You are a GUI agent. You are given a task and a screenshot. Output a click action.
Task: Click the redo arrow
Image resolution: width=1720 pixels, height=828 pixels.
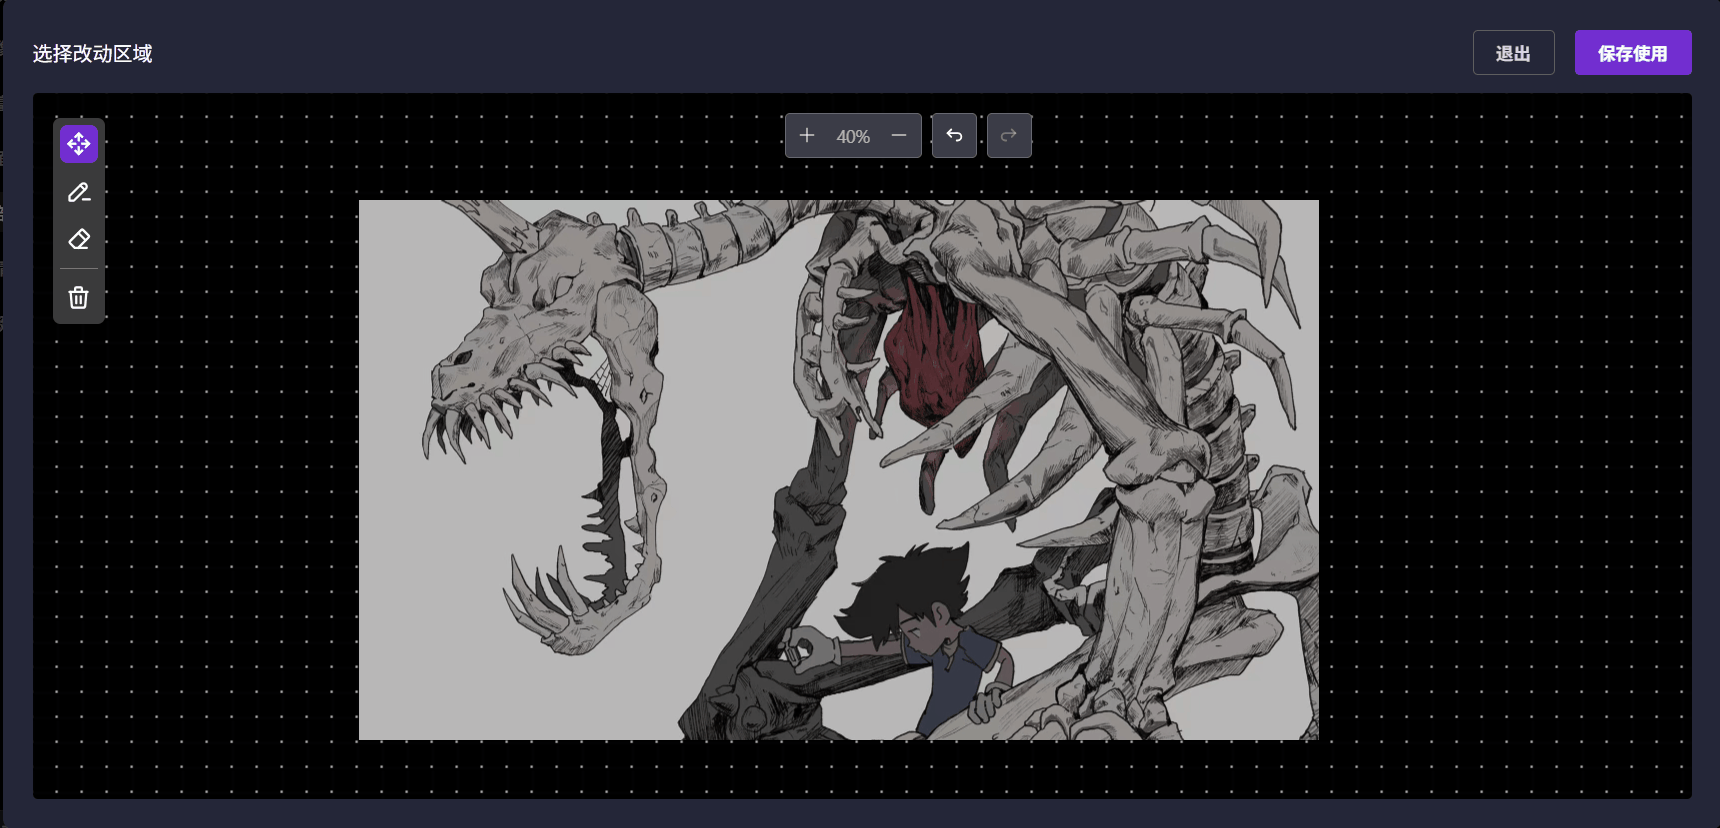pyautogui.click(x=1009, y=135)
